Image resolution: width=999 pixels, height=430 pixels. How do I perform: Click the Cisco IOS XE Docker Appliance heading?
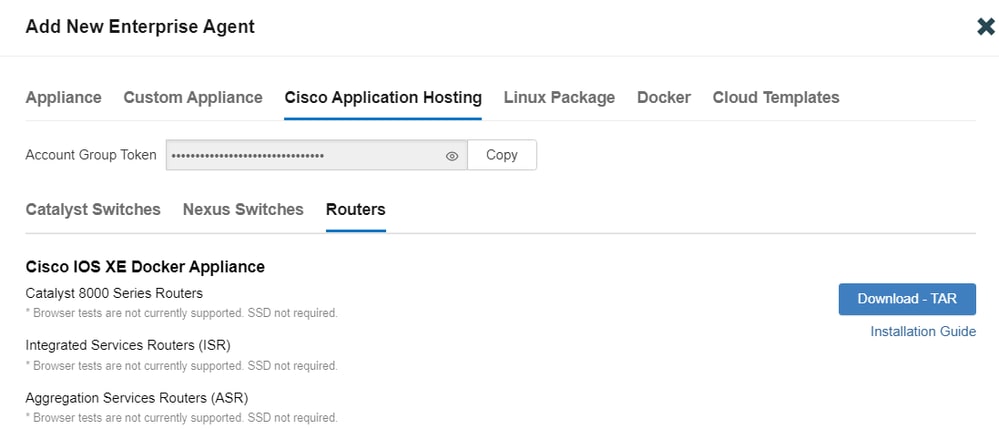(145, 267)
